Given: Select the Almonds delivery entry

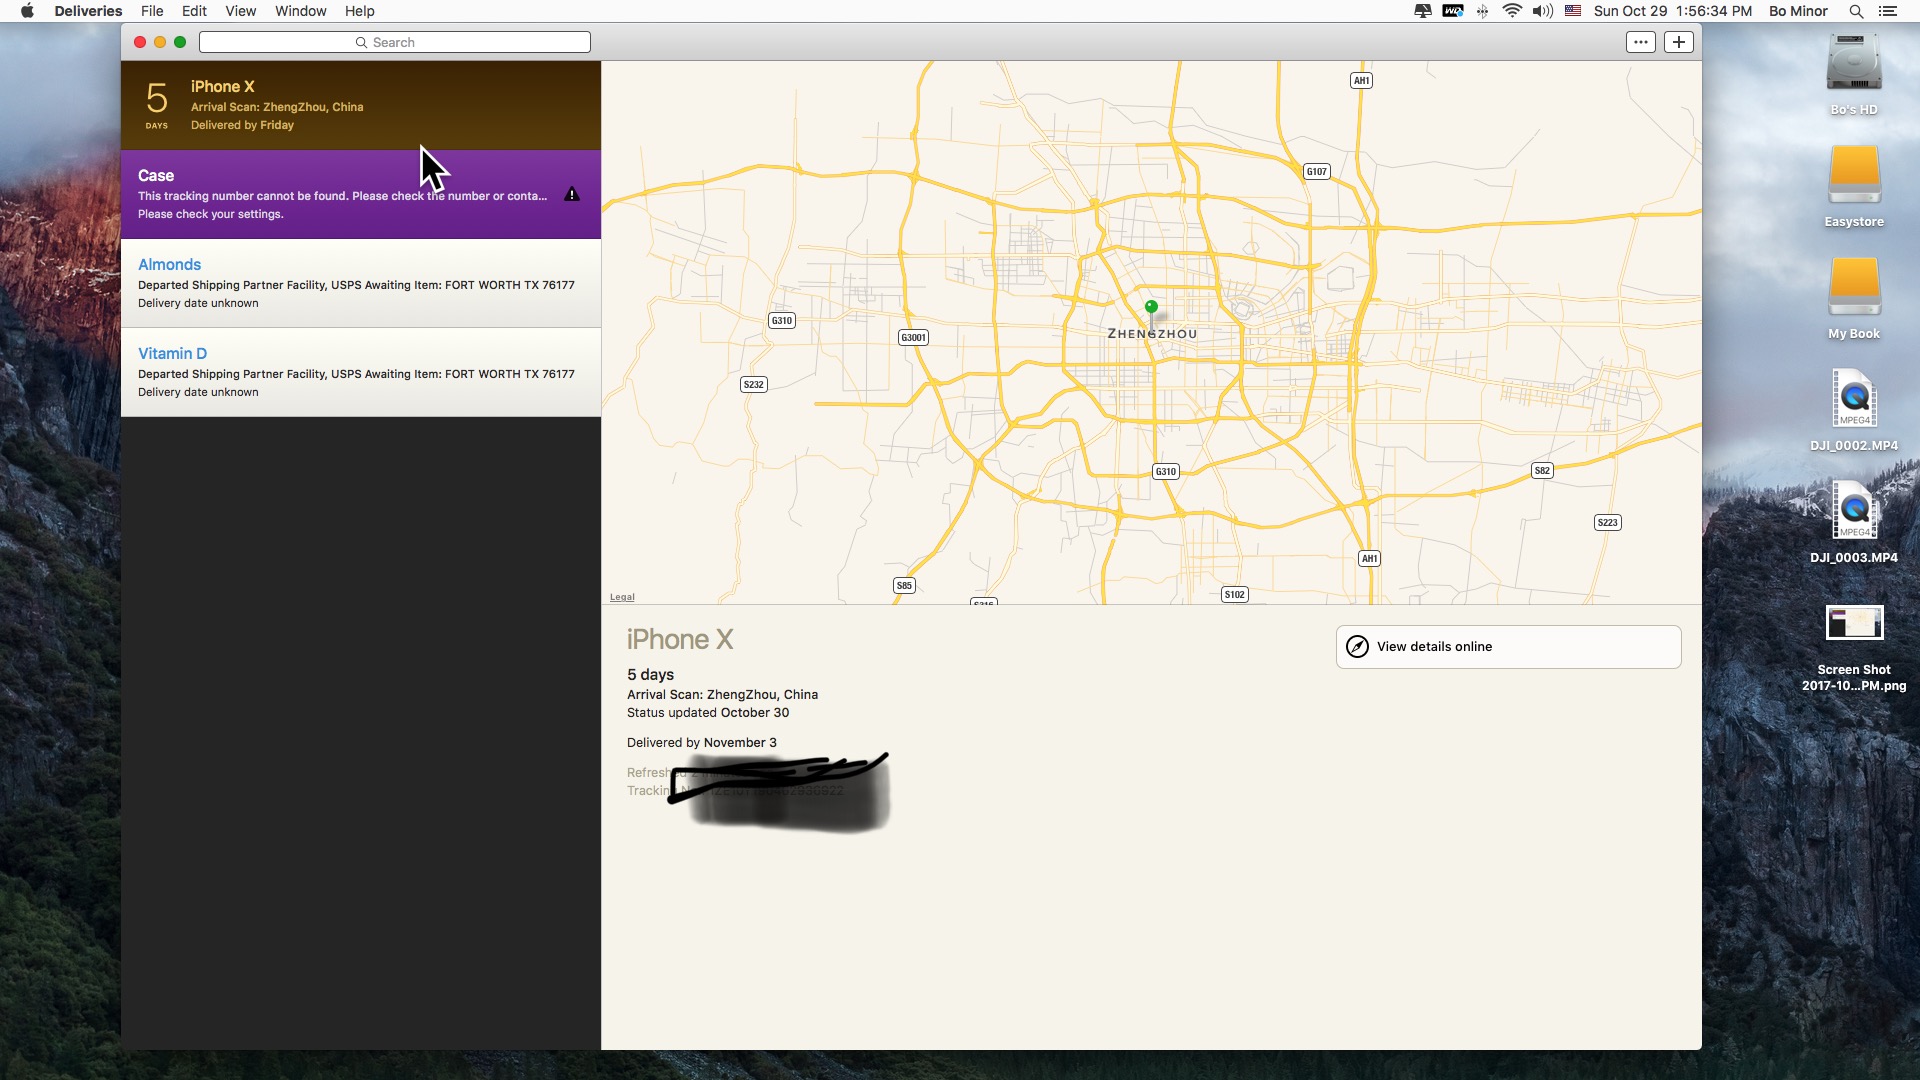Looking at the screenshot, I should click(360, 283).
